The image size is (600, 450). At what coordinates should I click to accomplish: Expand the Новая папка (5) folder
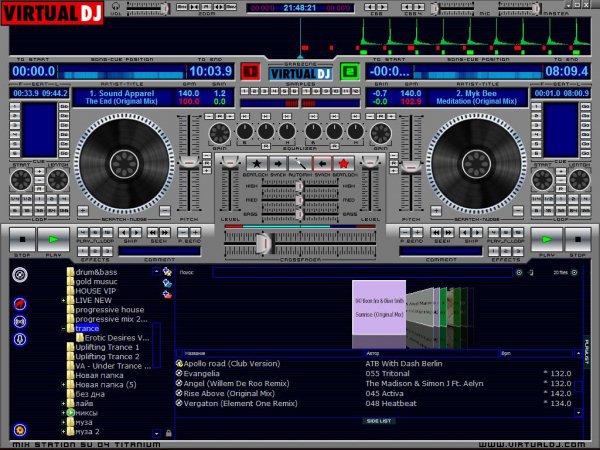64,385
